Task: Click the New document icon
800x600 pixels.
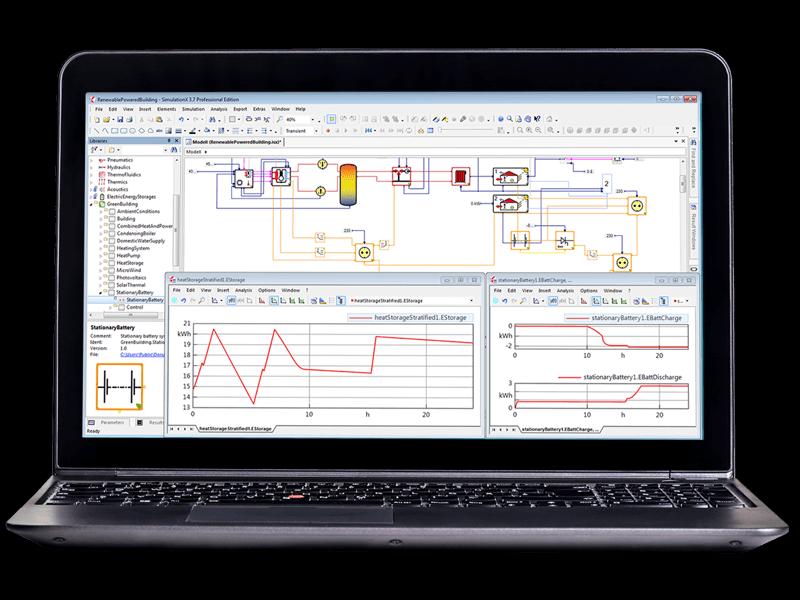Action: (97, 119)
